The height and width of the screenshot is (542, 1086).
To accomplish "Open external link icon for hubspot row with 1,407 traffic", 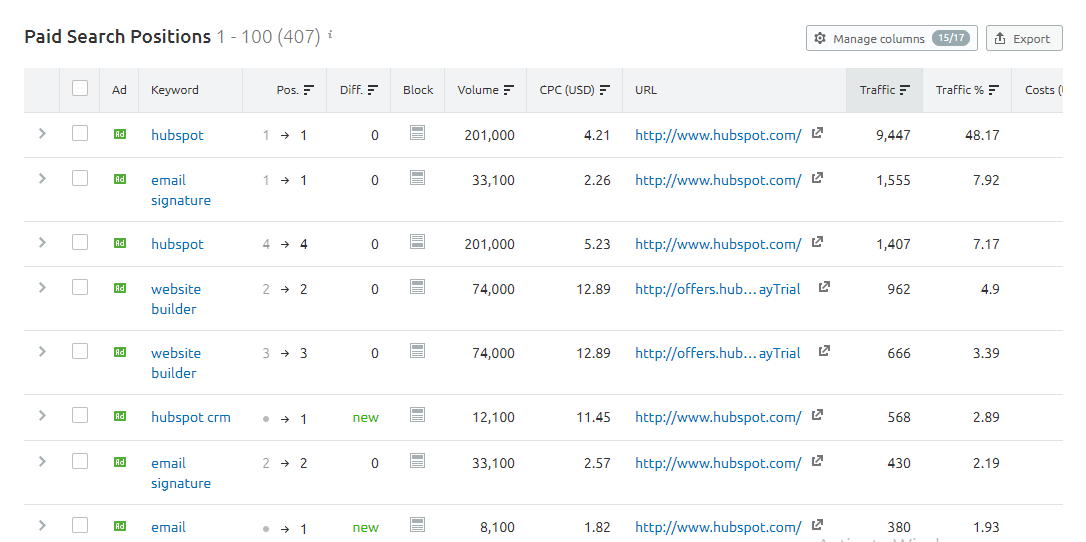I will (817, 242).
